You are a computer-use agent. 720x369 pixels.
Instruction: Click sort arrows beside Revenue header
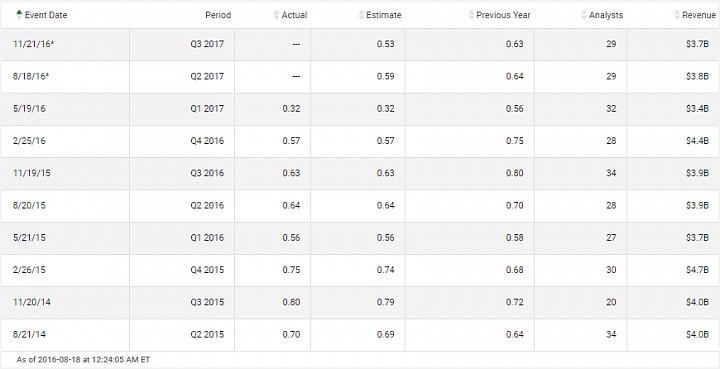coord(677,15)
